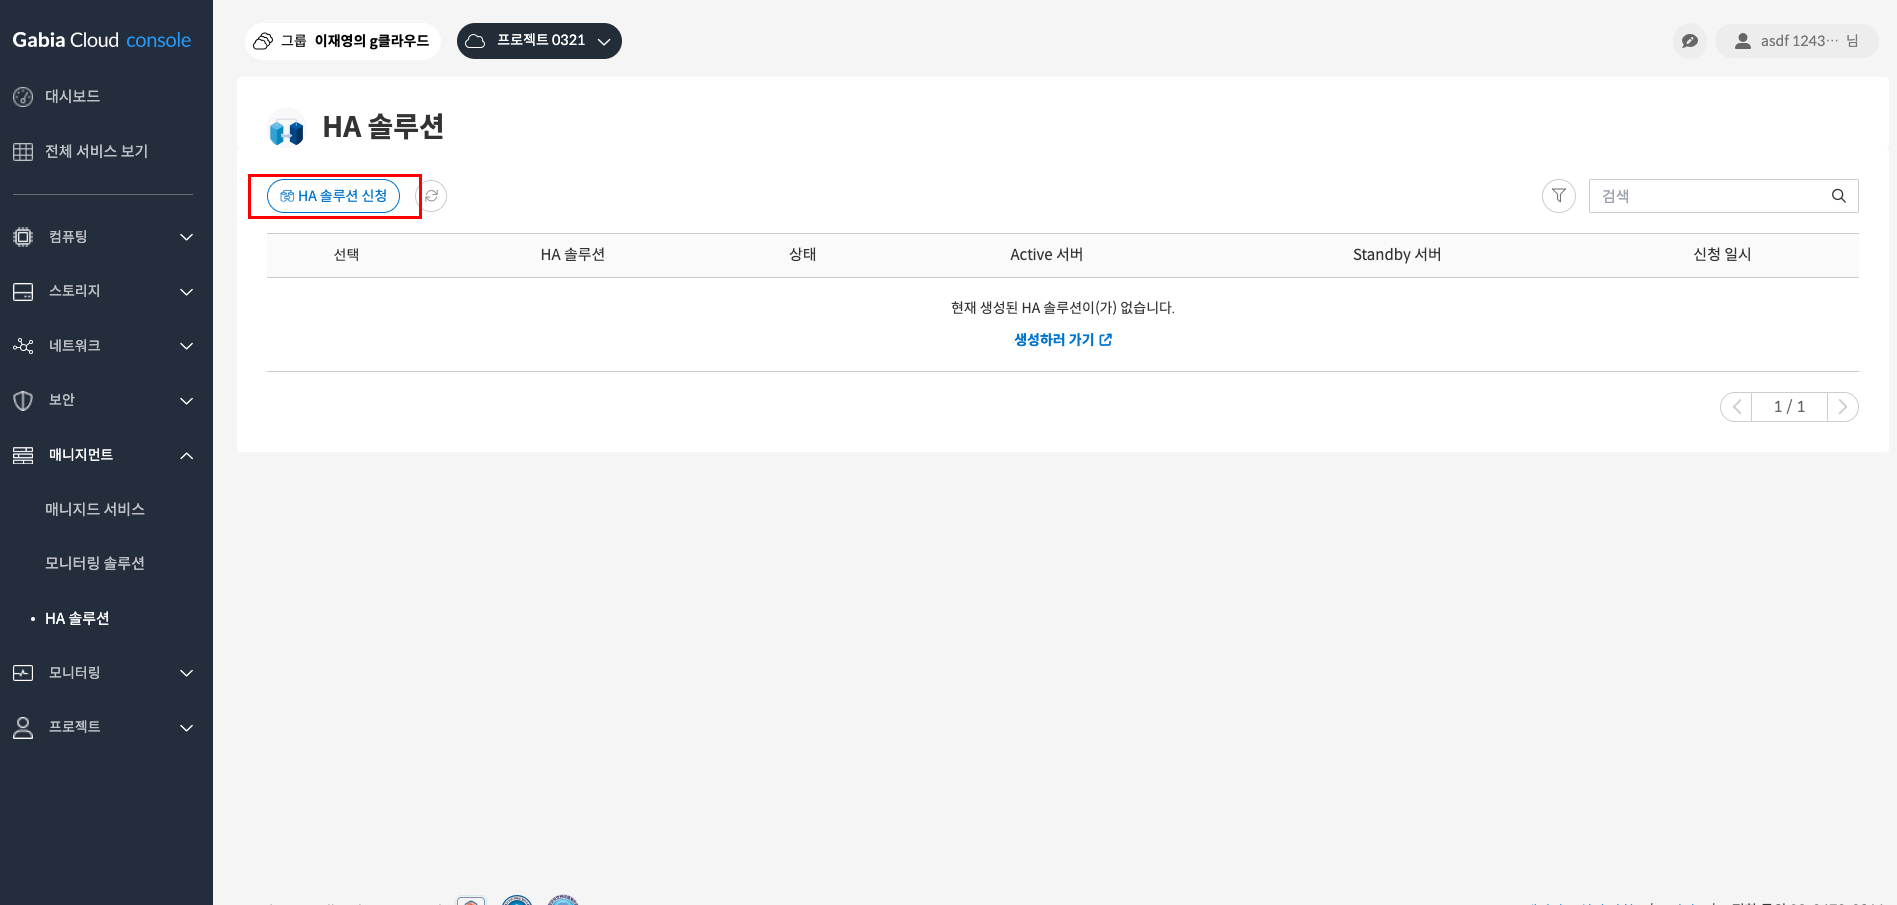Click the 스토리지 drive icon
Image resolution: width=1897 pixels, height=905 pixels.
pos(23,291)
